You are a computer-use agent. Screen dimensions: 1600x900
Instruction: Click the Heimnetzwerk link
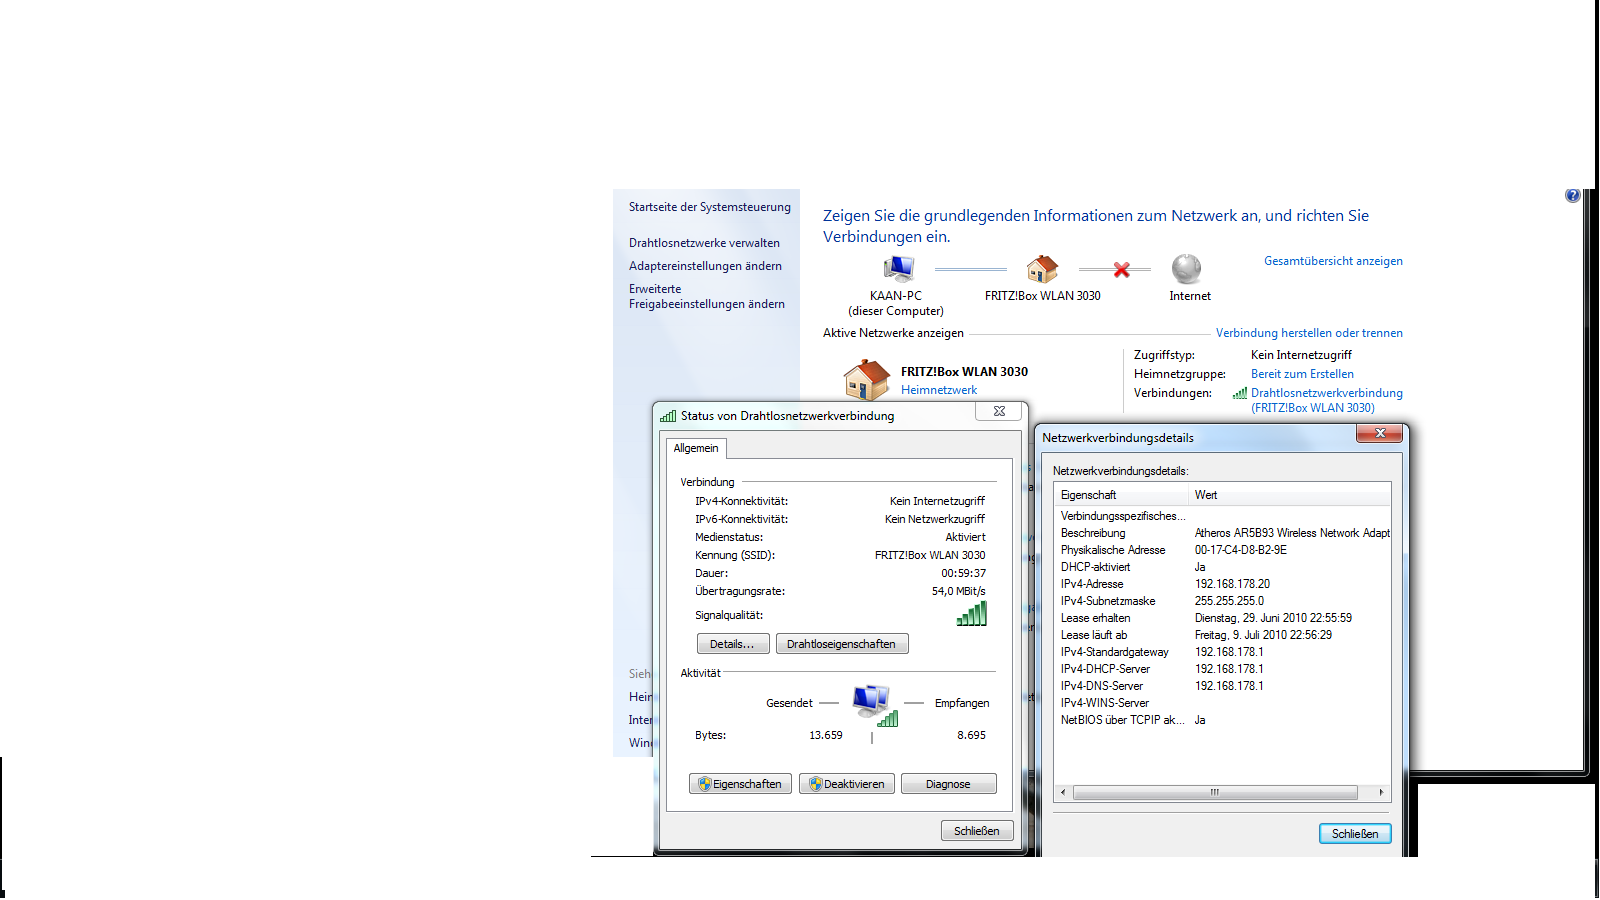938,390
